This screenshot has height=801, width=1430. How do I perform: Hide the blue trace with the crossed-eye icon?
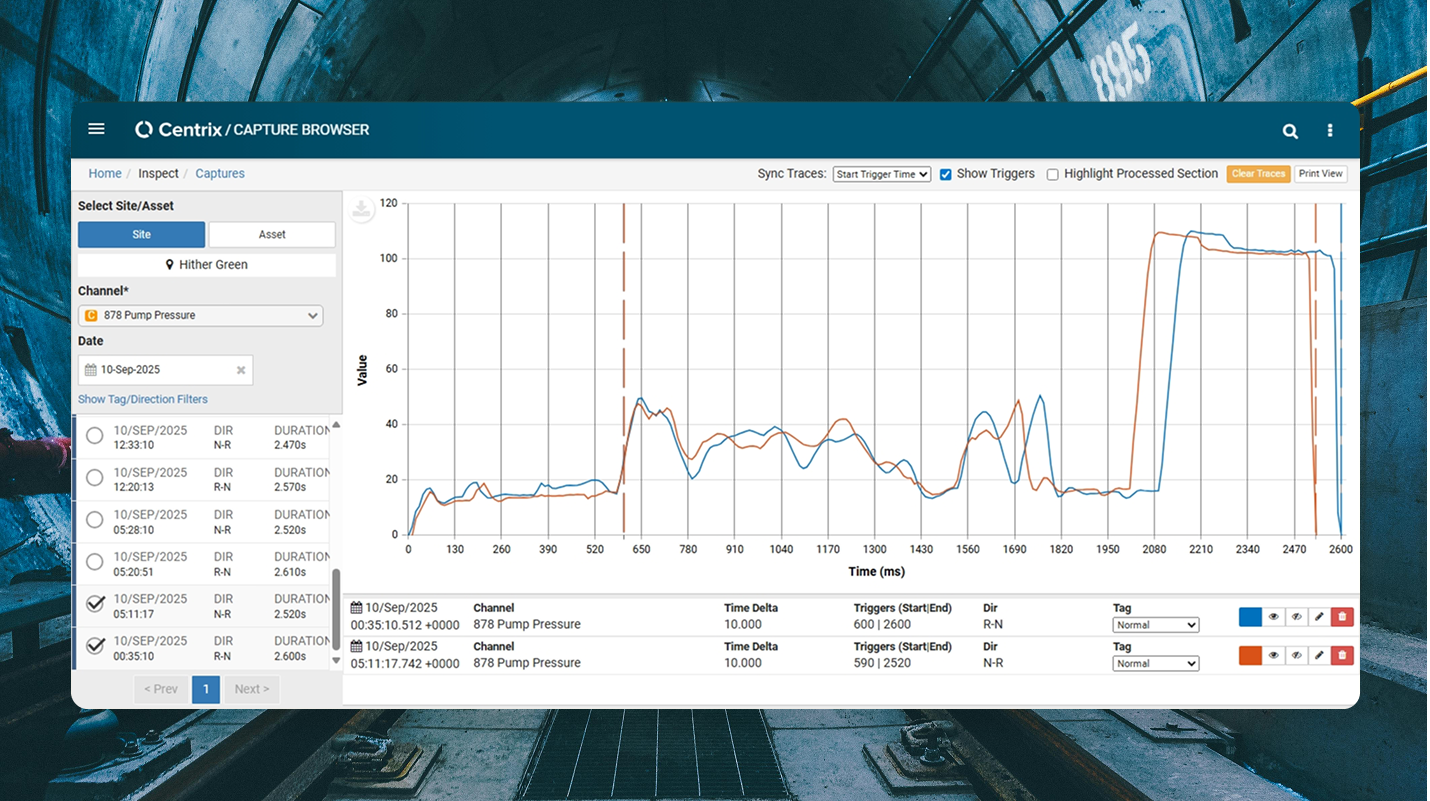(1296, 617)
